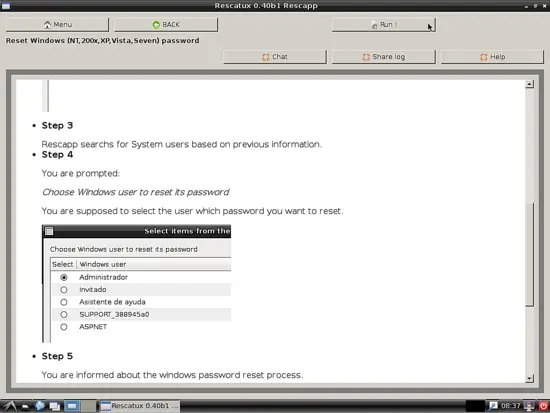Click italic text 'Choose Windows user to reset its password'
The height and width of the screenshot is (413, 550).
click(x=135, y=192)
